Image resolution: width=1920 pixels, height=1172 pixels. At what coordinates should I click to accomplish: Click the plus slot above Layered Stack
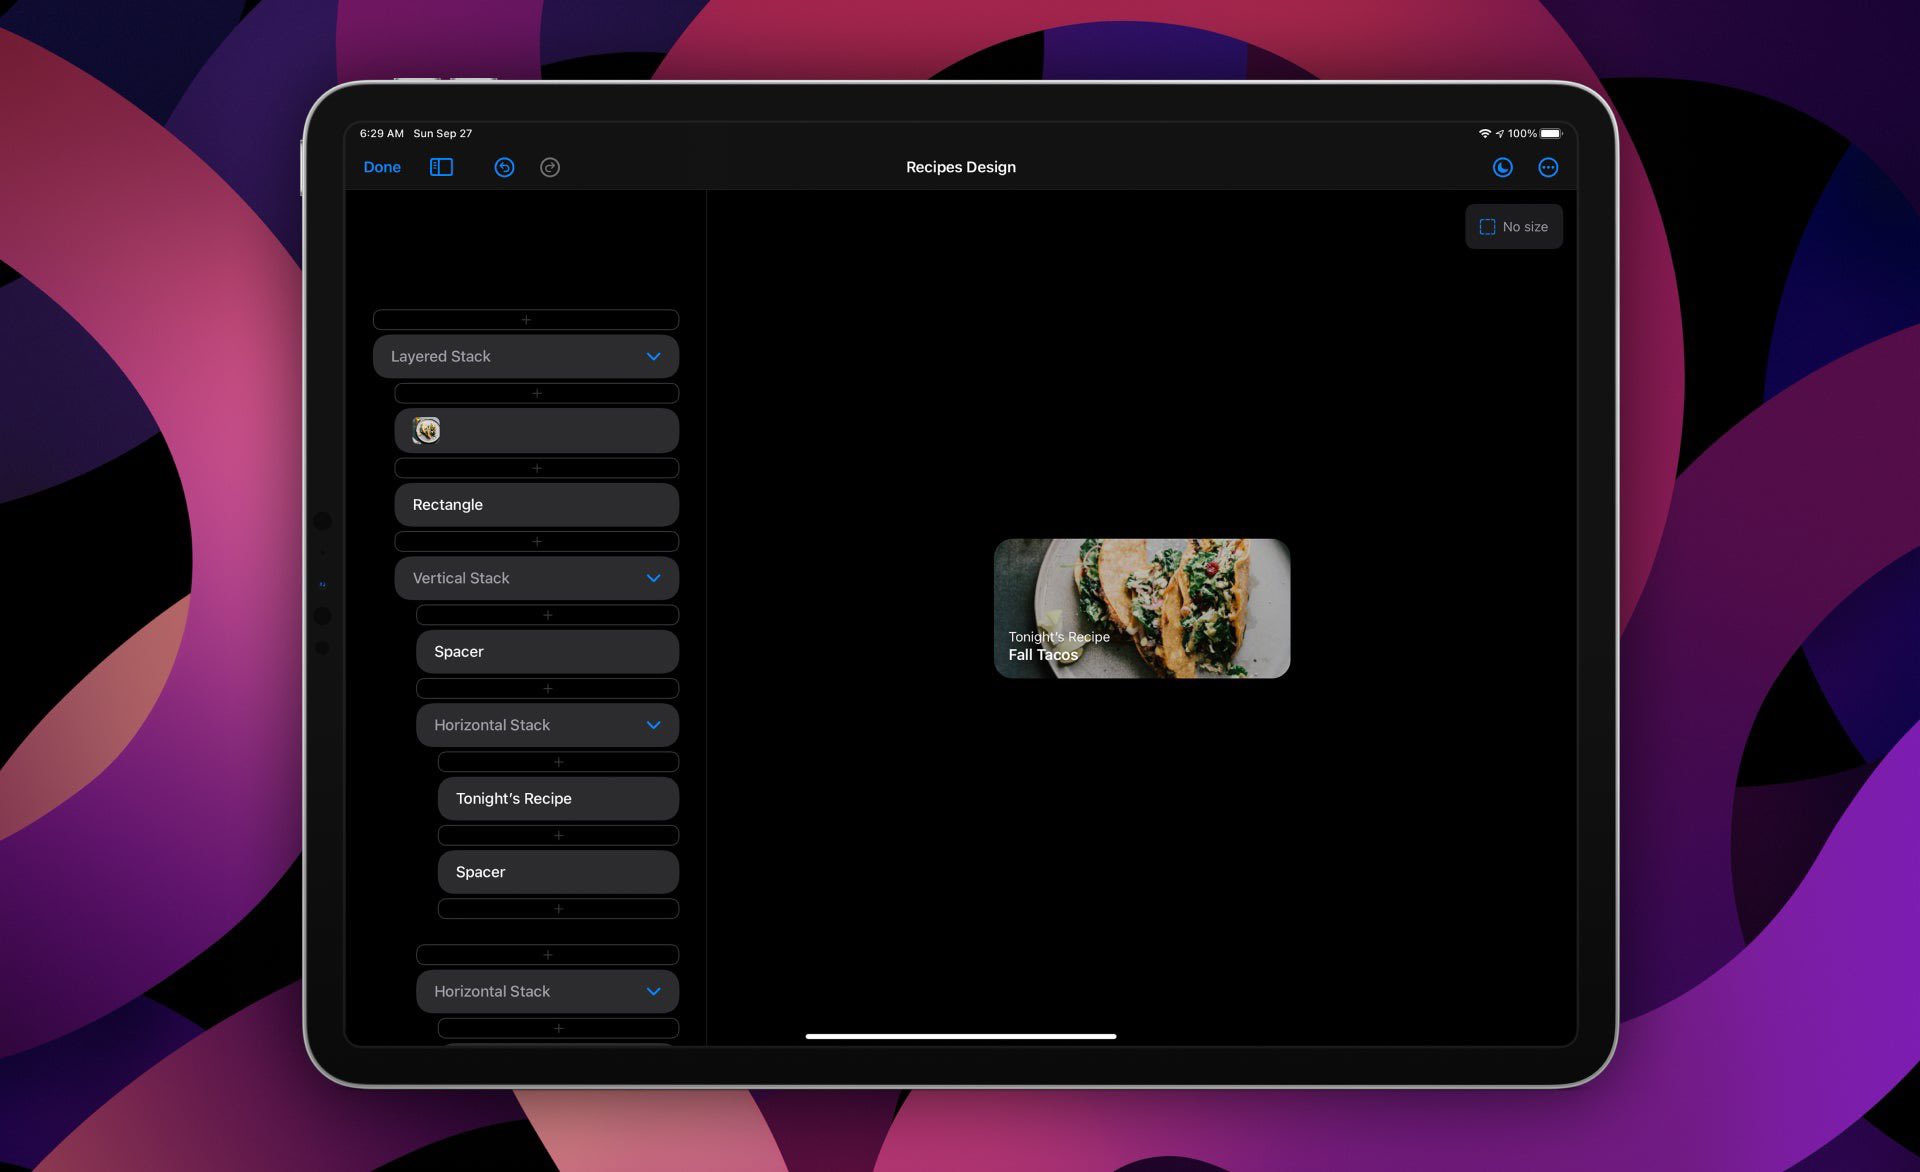coord(526,320)
